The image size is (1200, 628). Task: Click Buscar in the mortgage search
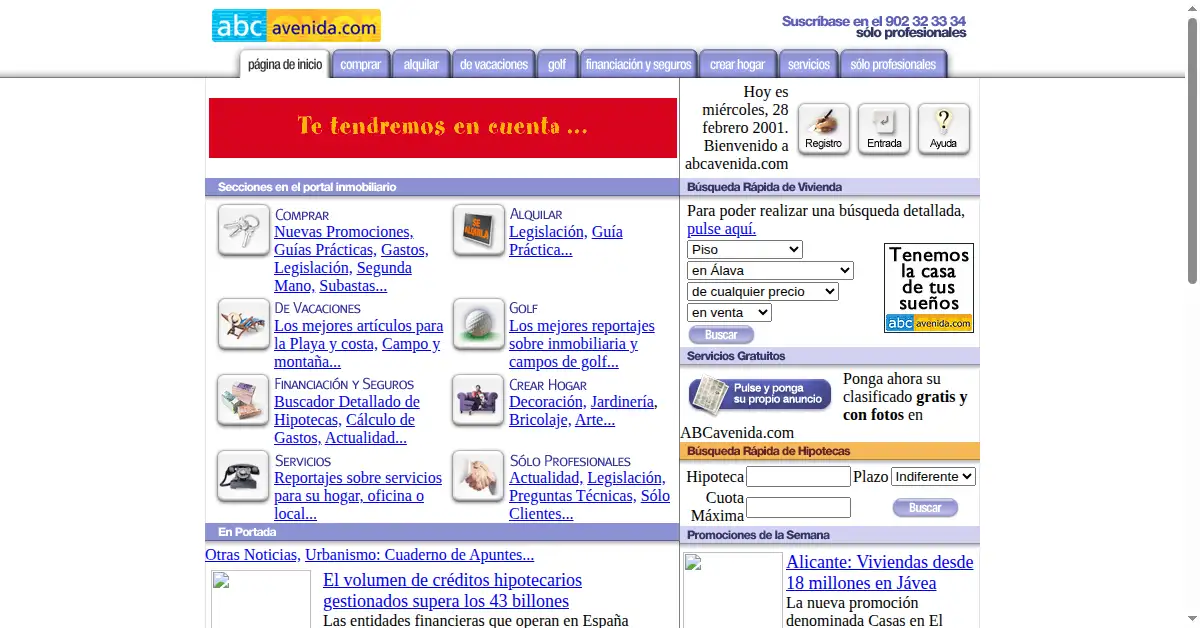click(x=925, y=508)
